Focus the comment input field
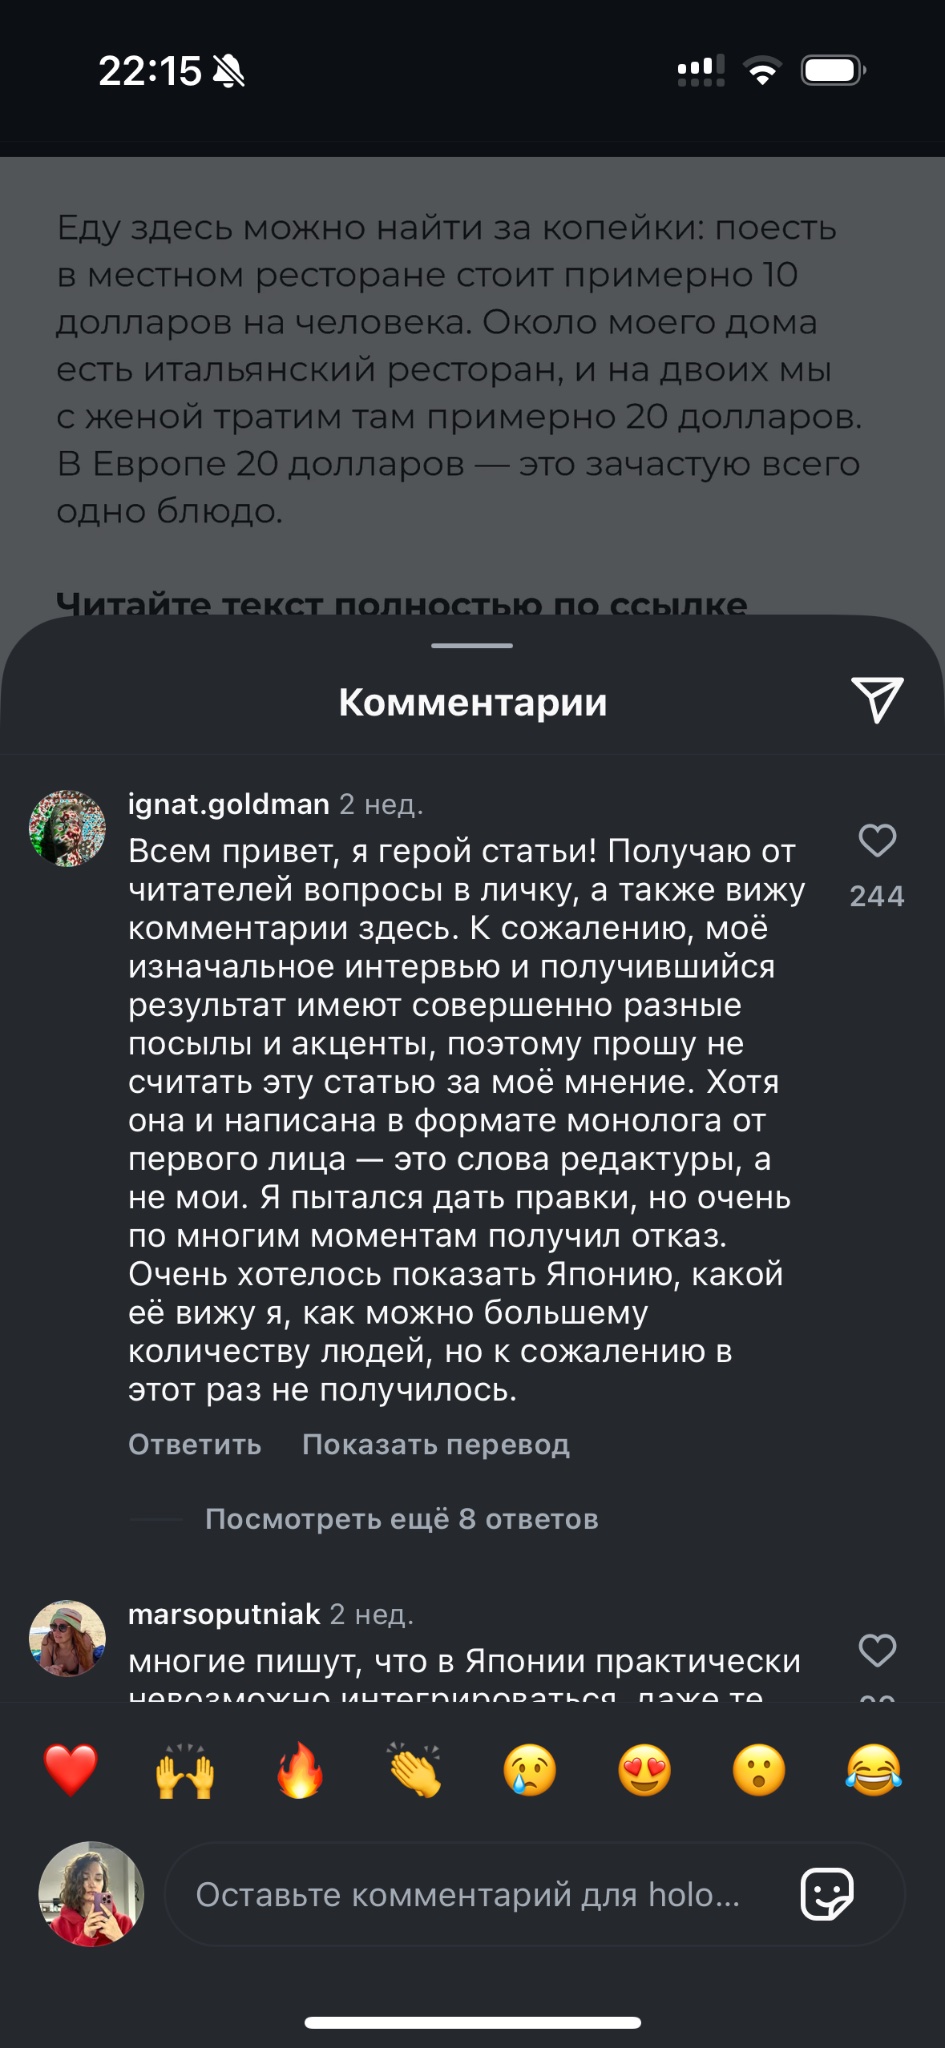Image resolution: width=945 pixels, height=2048 pixels. coord(468,1894)
